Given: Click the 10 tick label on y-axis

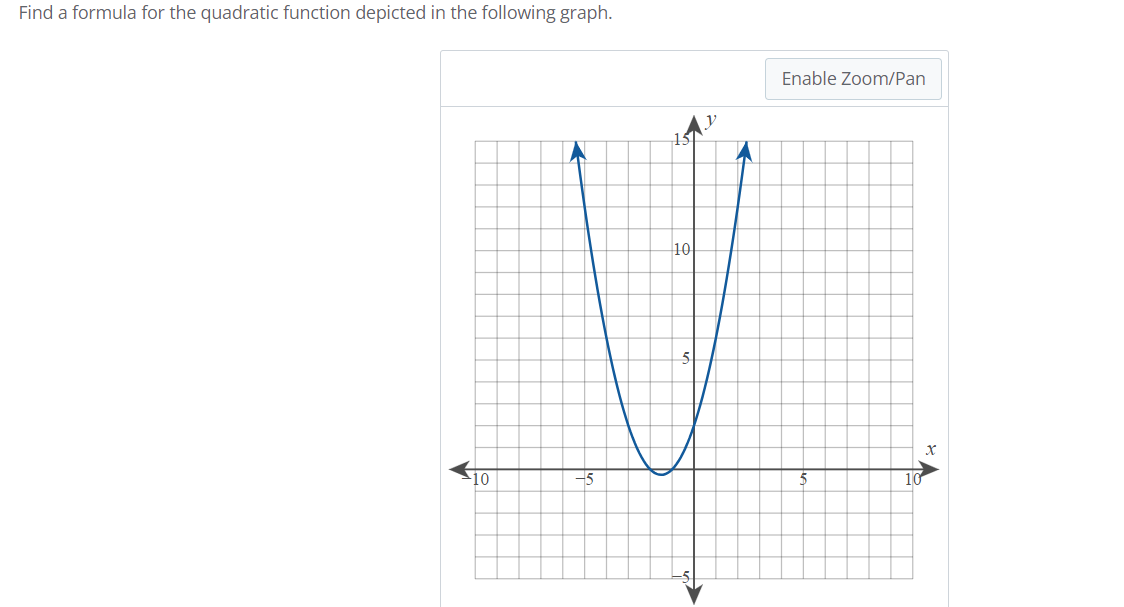Looking at the screenshot, I should [681, 249].
